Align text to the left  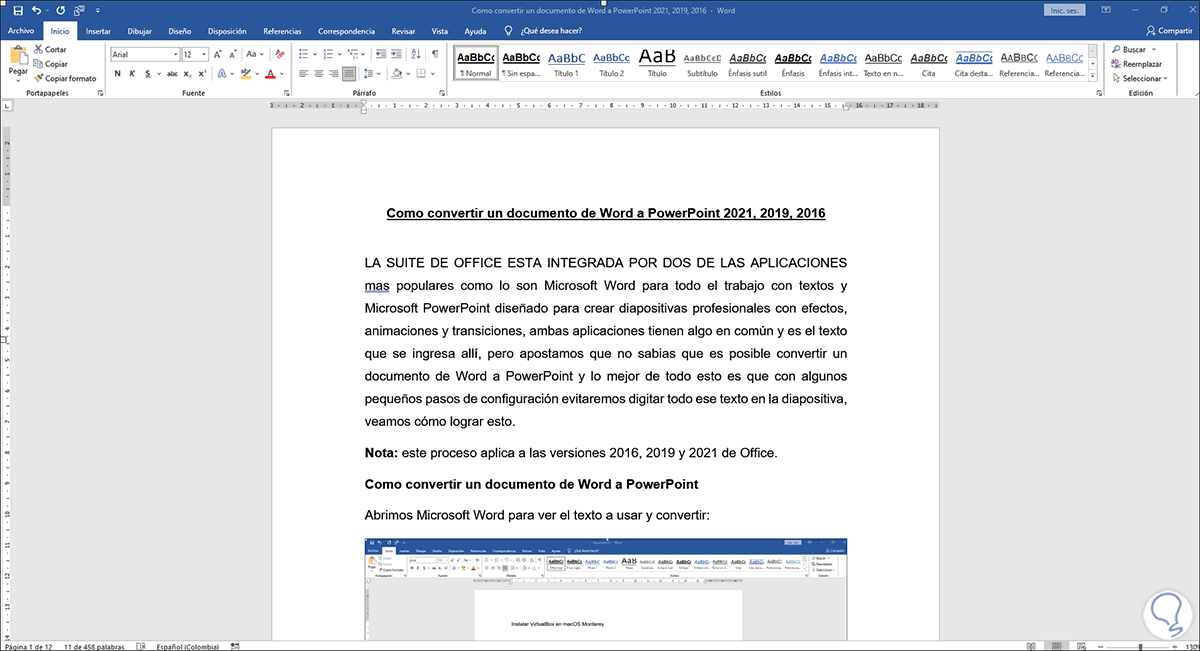[305, 73]
